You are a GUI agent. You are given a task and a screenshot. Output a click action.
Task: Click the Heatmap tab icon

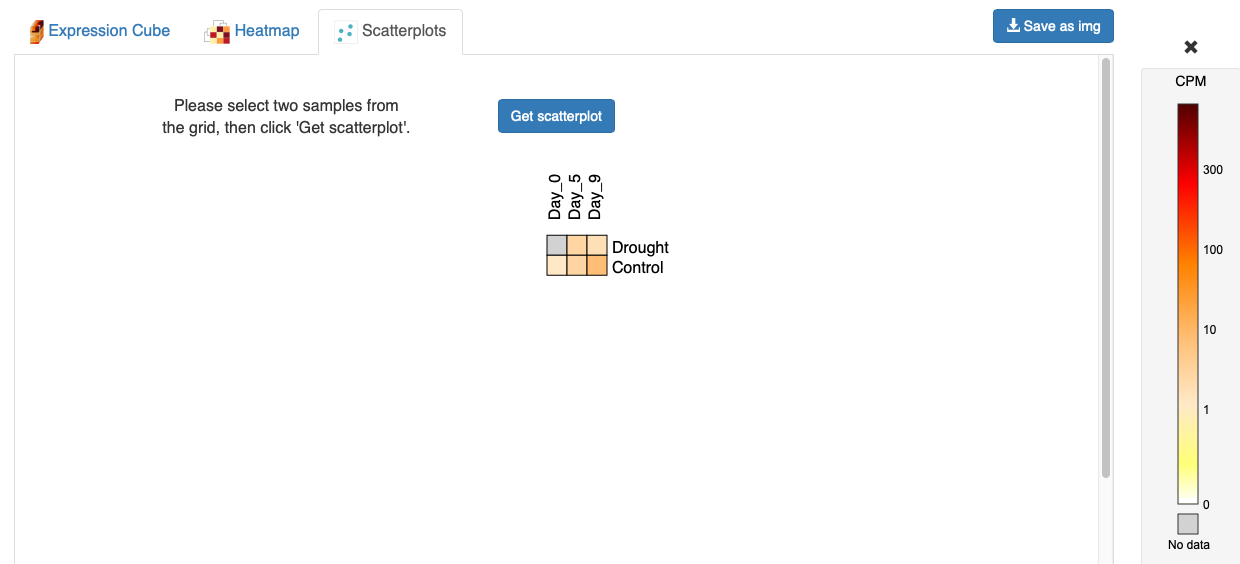[x=217, y=32]
